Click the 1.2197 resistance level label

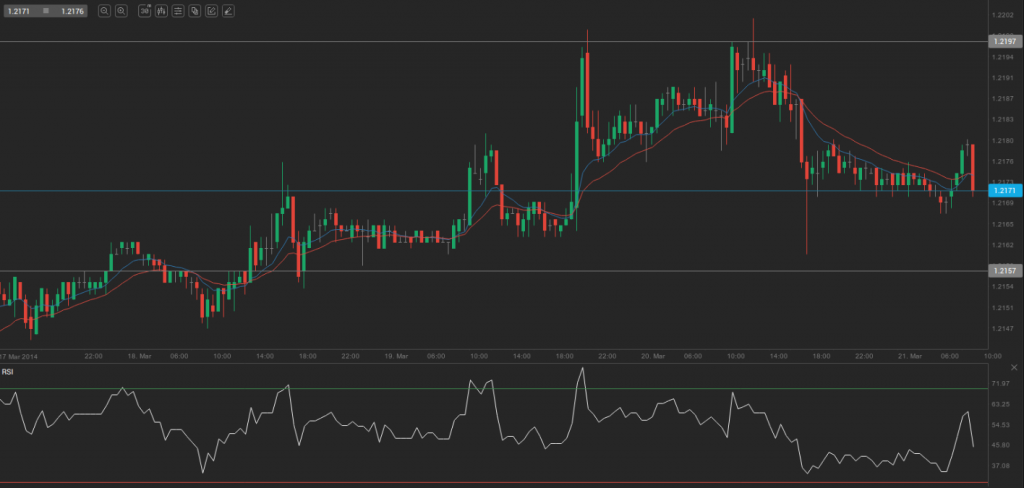(1003, 42)
